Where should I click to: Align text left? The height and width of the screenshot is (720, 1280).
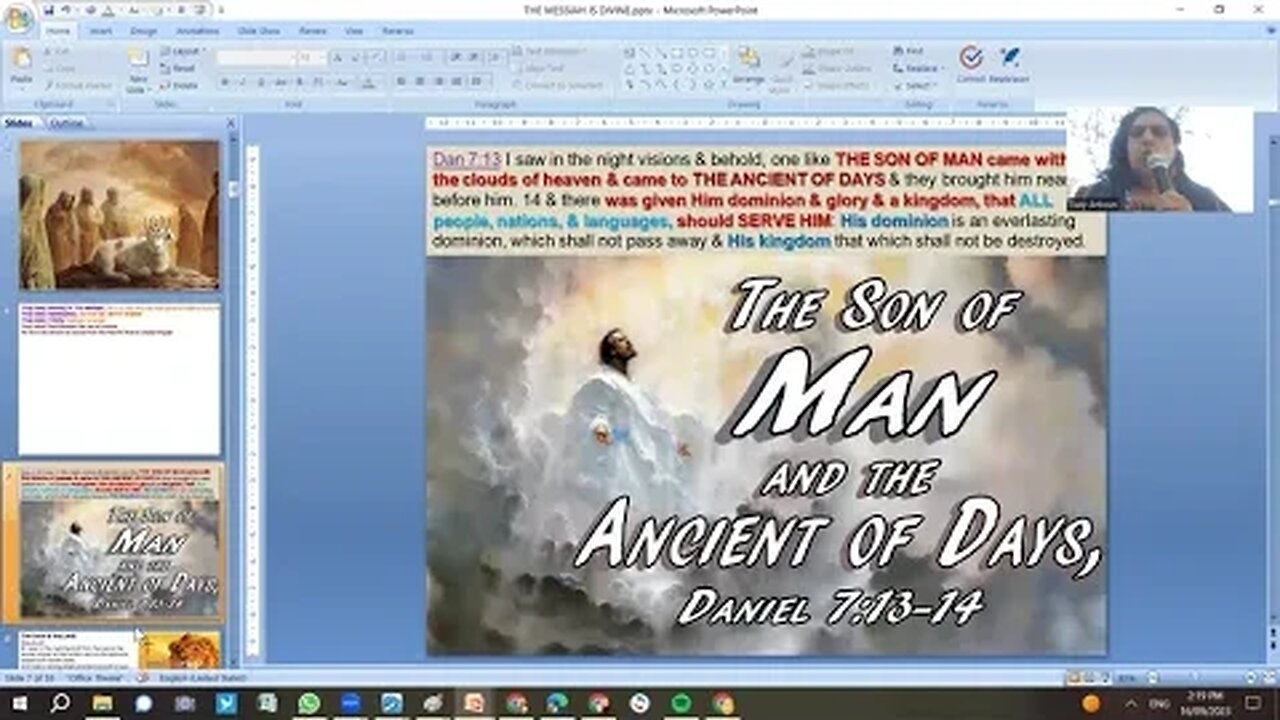[400, 81]
